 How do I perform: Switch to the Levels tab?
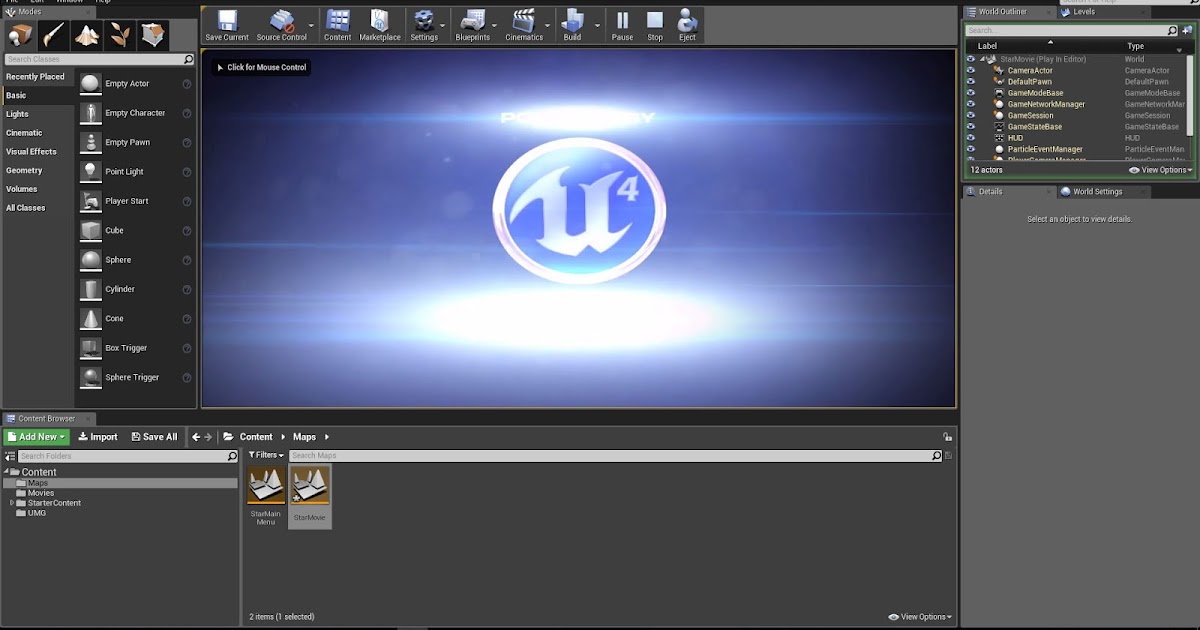[1084, 12]
